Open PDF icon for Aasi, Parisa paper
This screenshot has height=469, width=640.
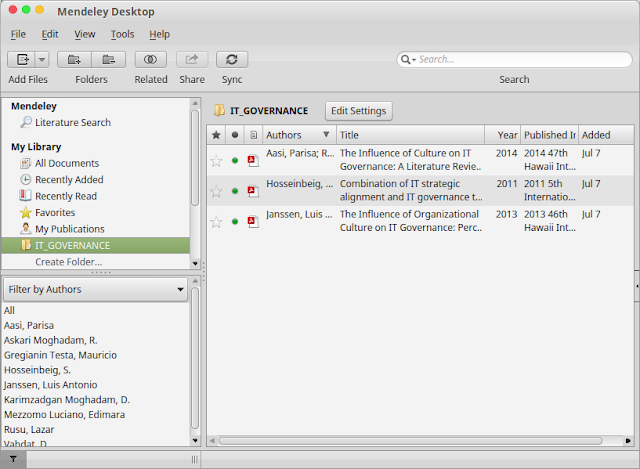pyautogui.click(x=253, y=161)
